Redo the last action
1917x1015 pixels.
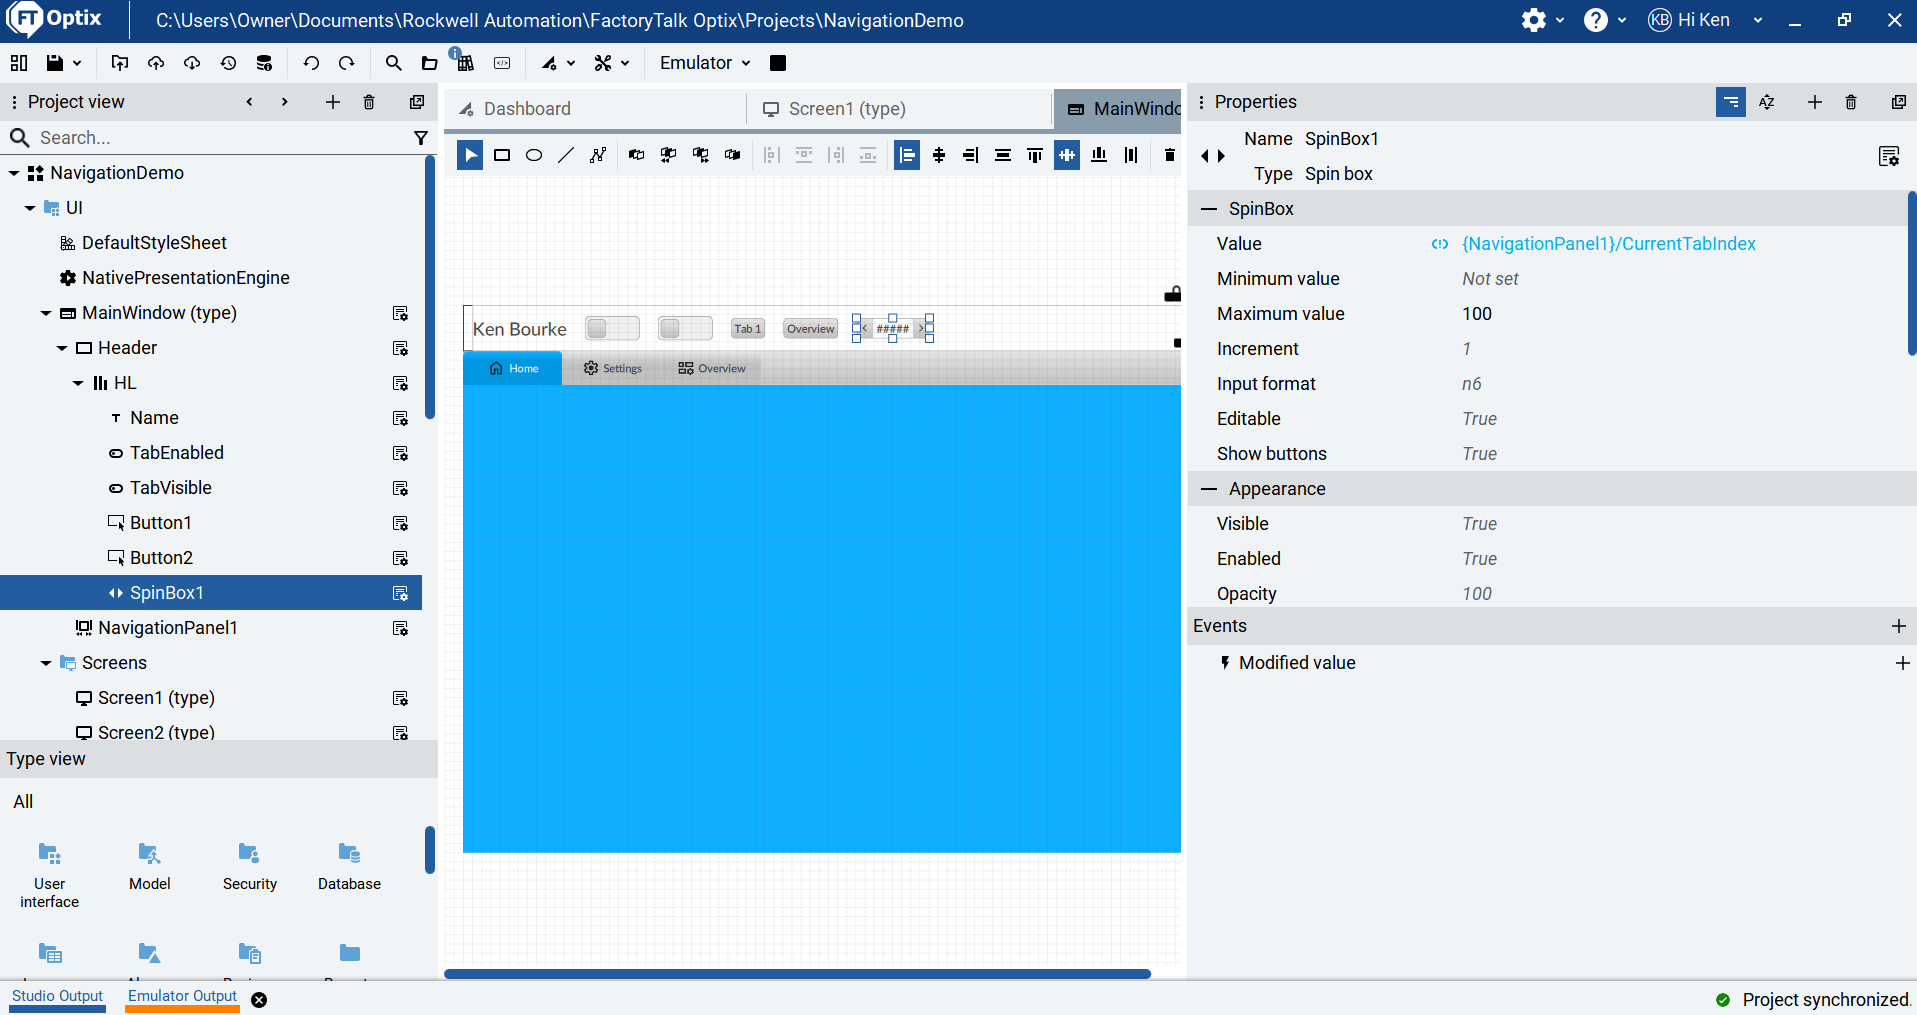point(347,63)
